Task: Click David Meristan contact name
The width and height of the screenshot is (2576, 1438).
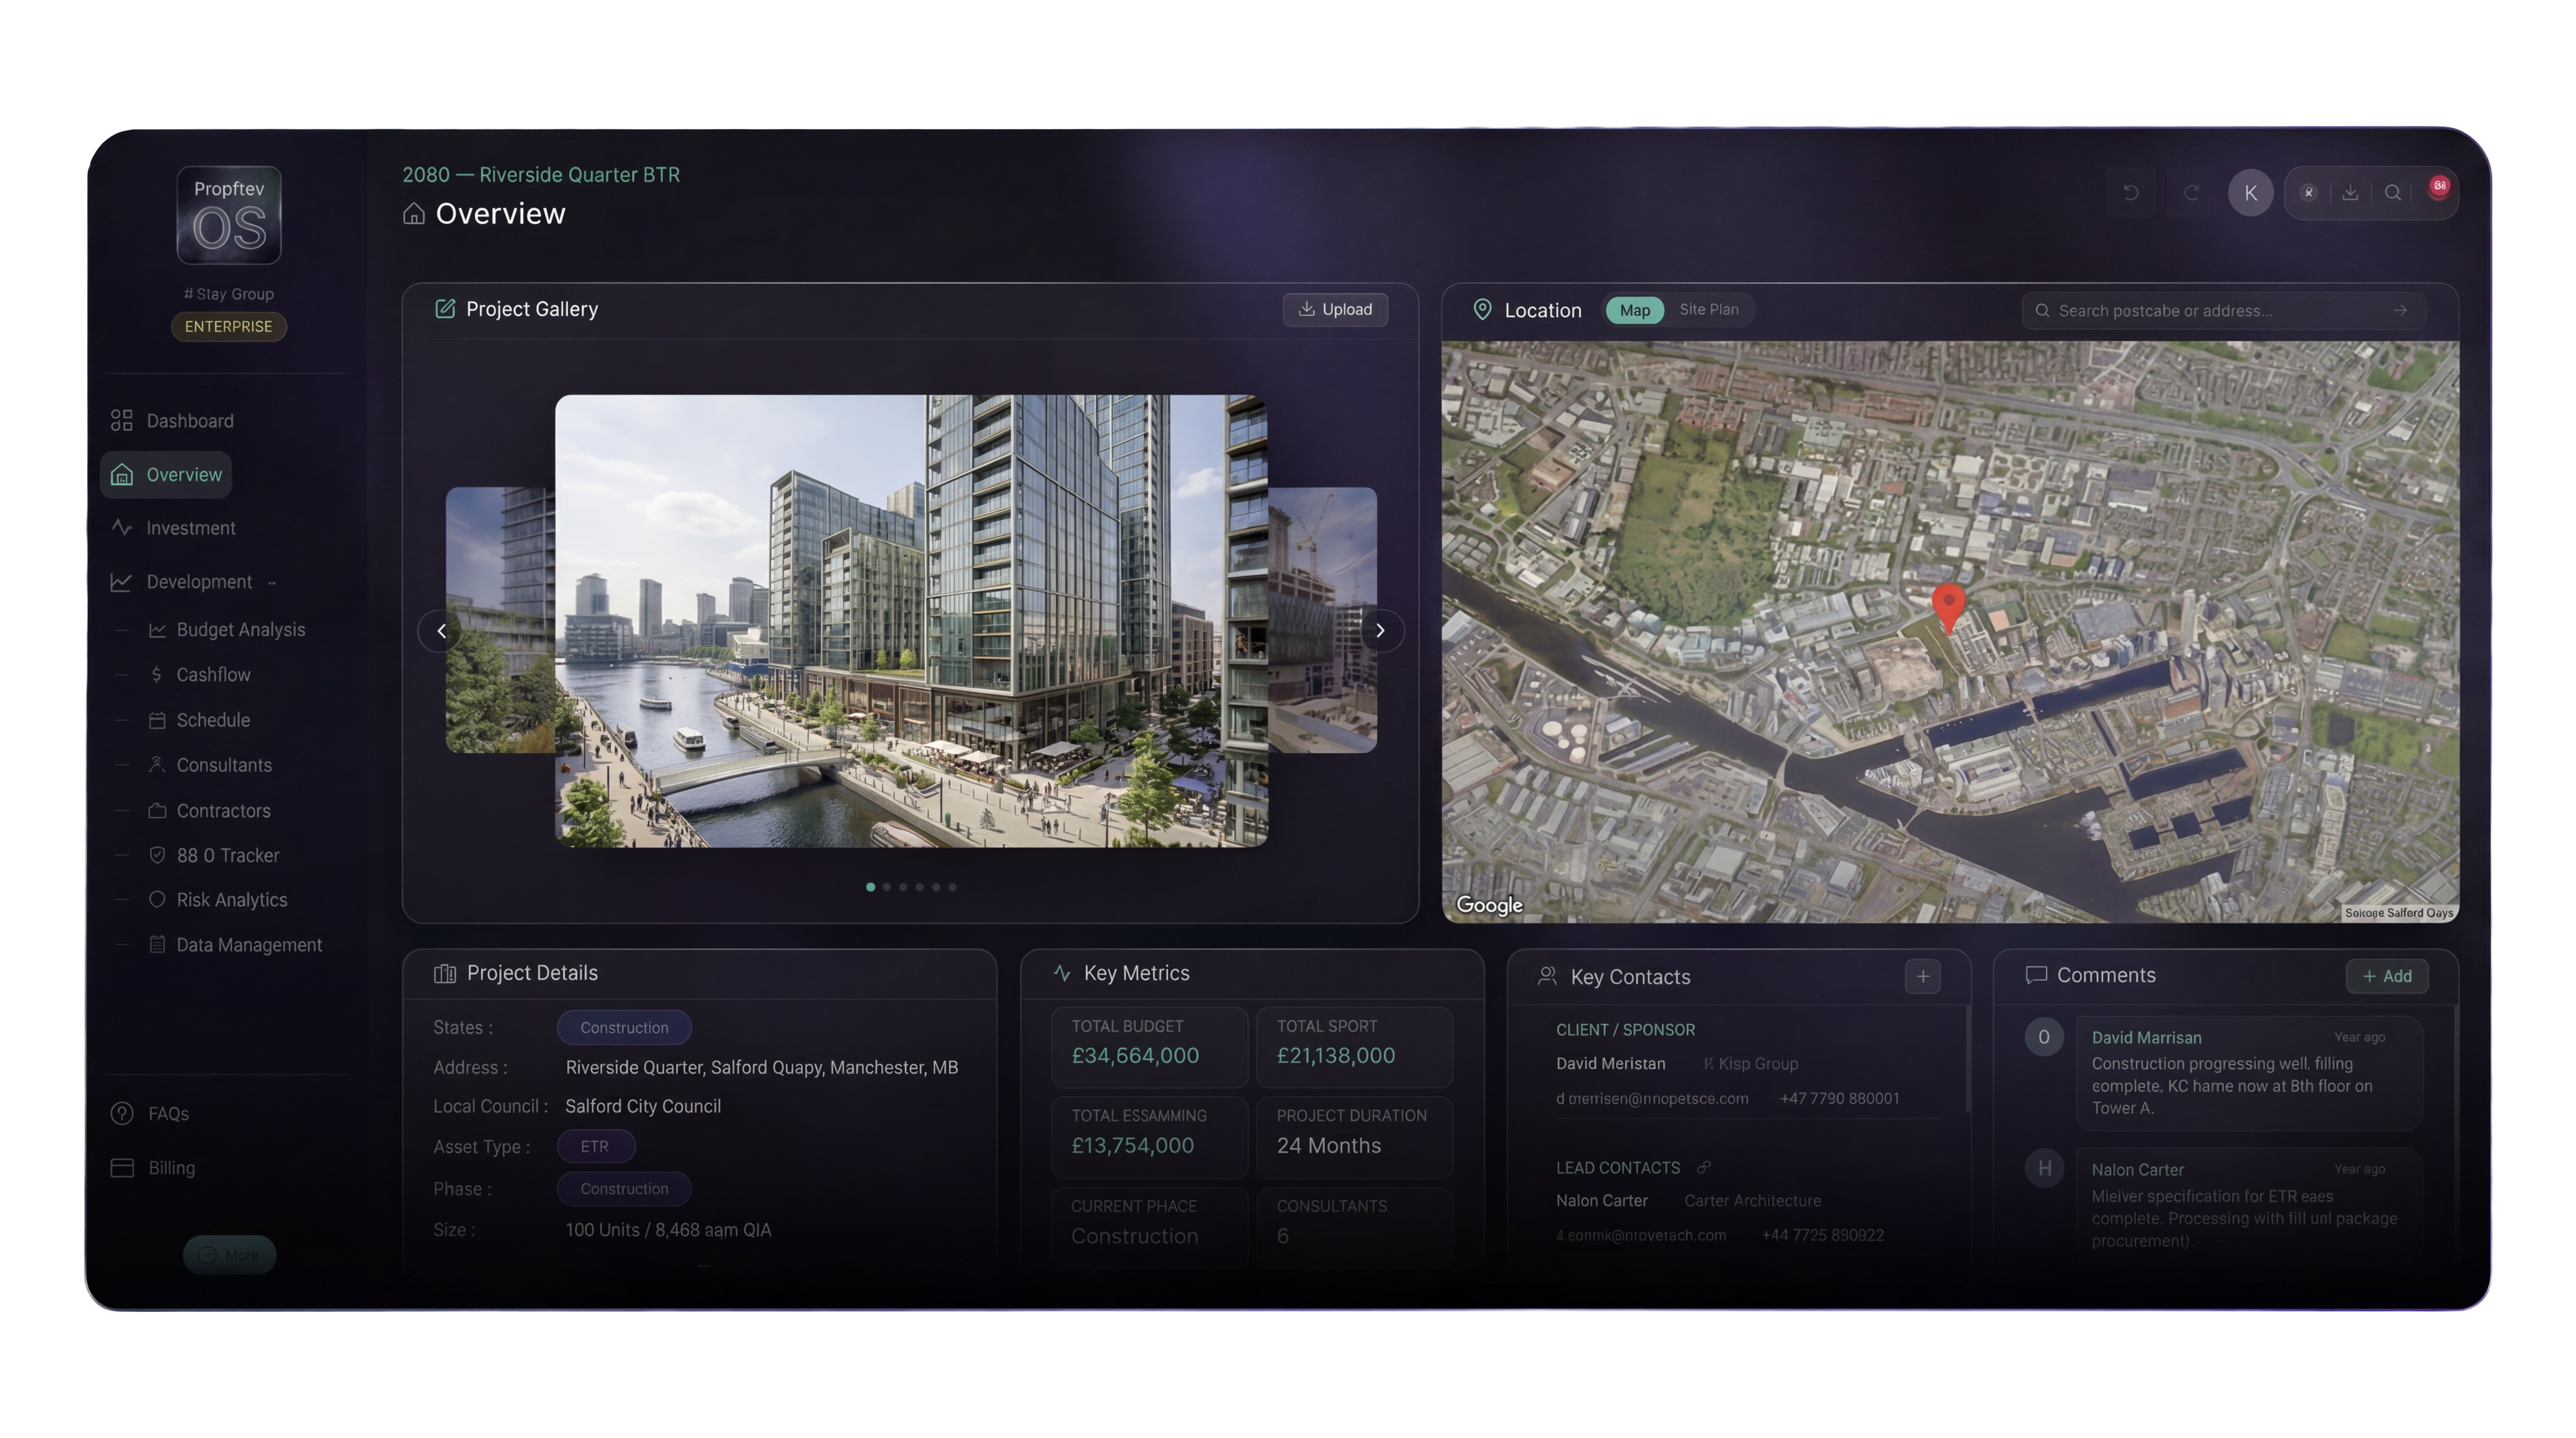Action: (x=1611, y=1064)
